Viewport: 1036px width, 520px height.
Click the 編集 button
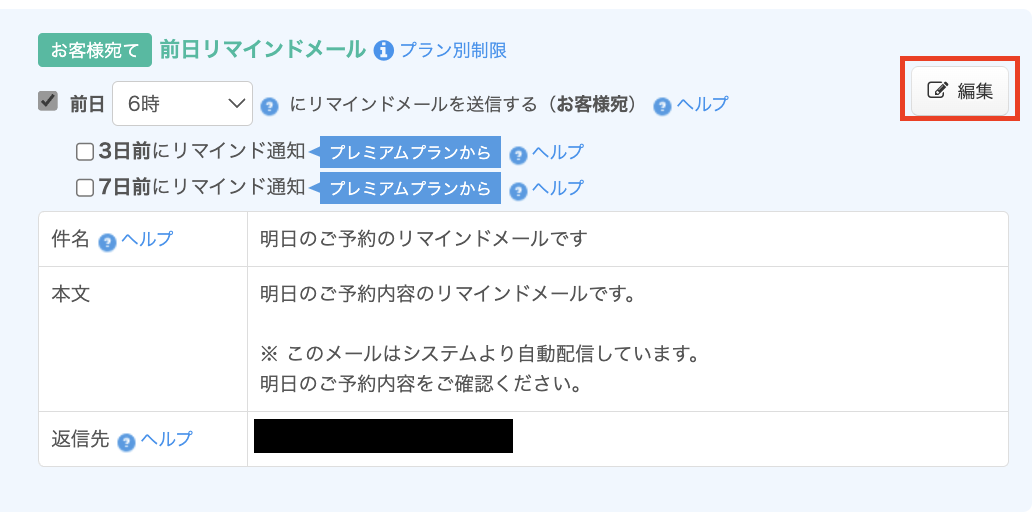coord(960,91)
